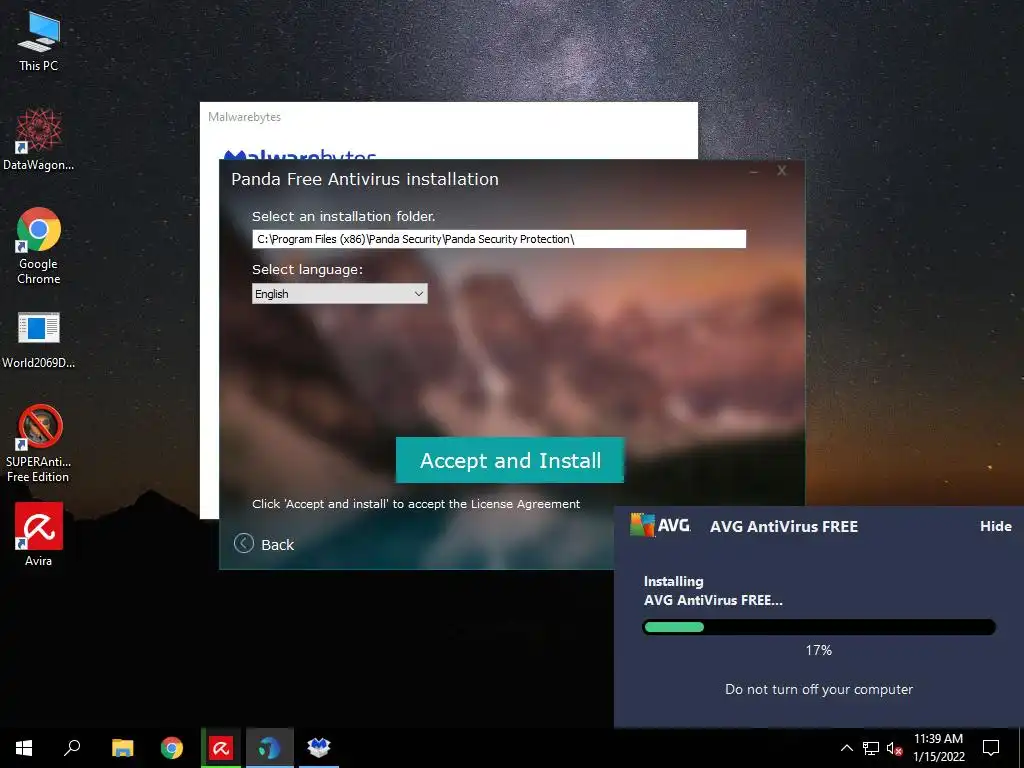The image size is (1024, 768).
Task: Click the muted volume tray icon
Action: (895, 748)
